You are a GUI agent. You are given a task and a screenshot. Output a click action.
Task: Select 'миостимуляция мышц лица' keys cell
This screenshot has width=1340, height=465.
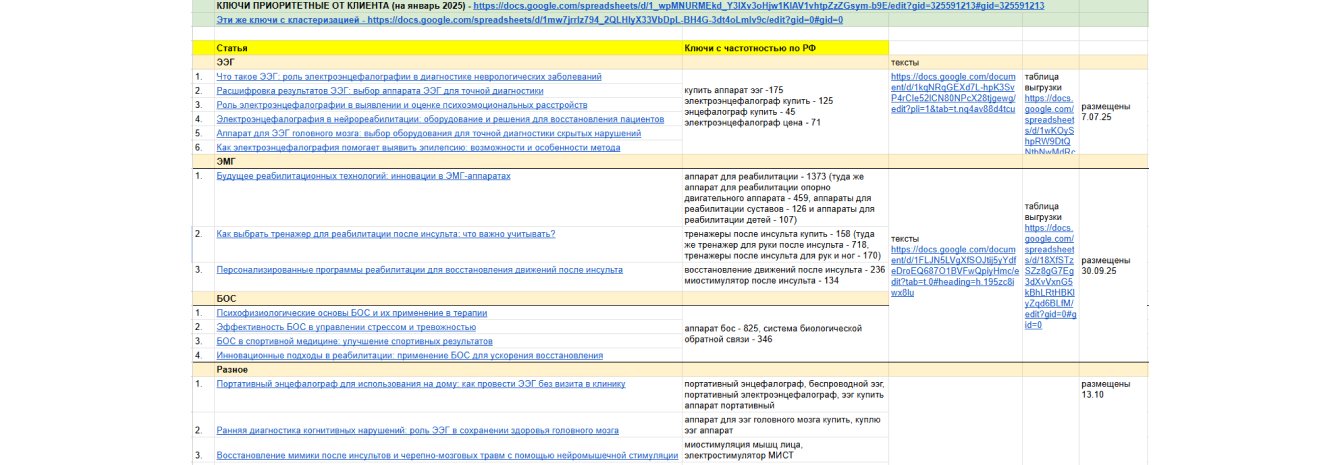click(786, 451)
